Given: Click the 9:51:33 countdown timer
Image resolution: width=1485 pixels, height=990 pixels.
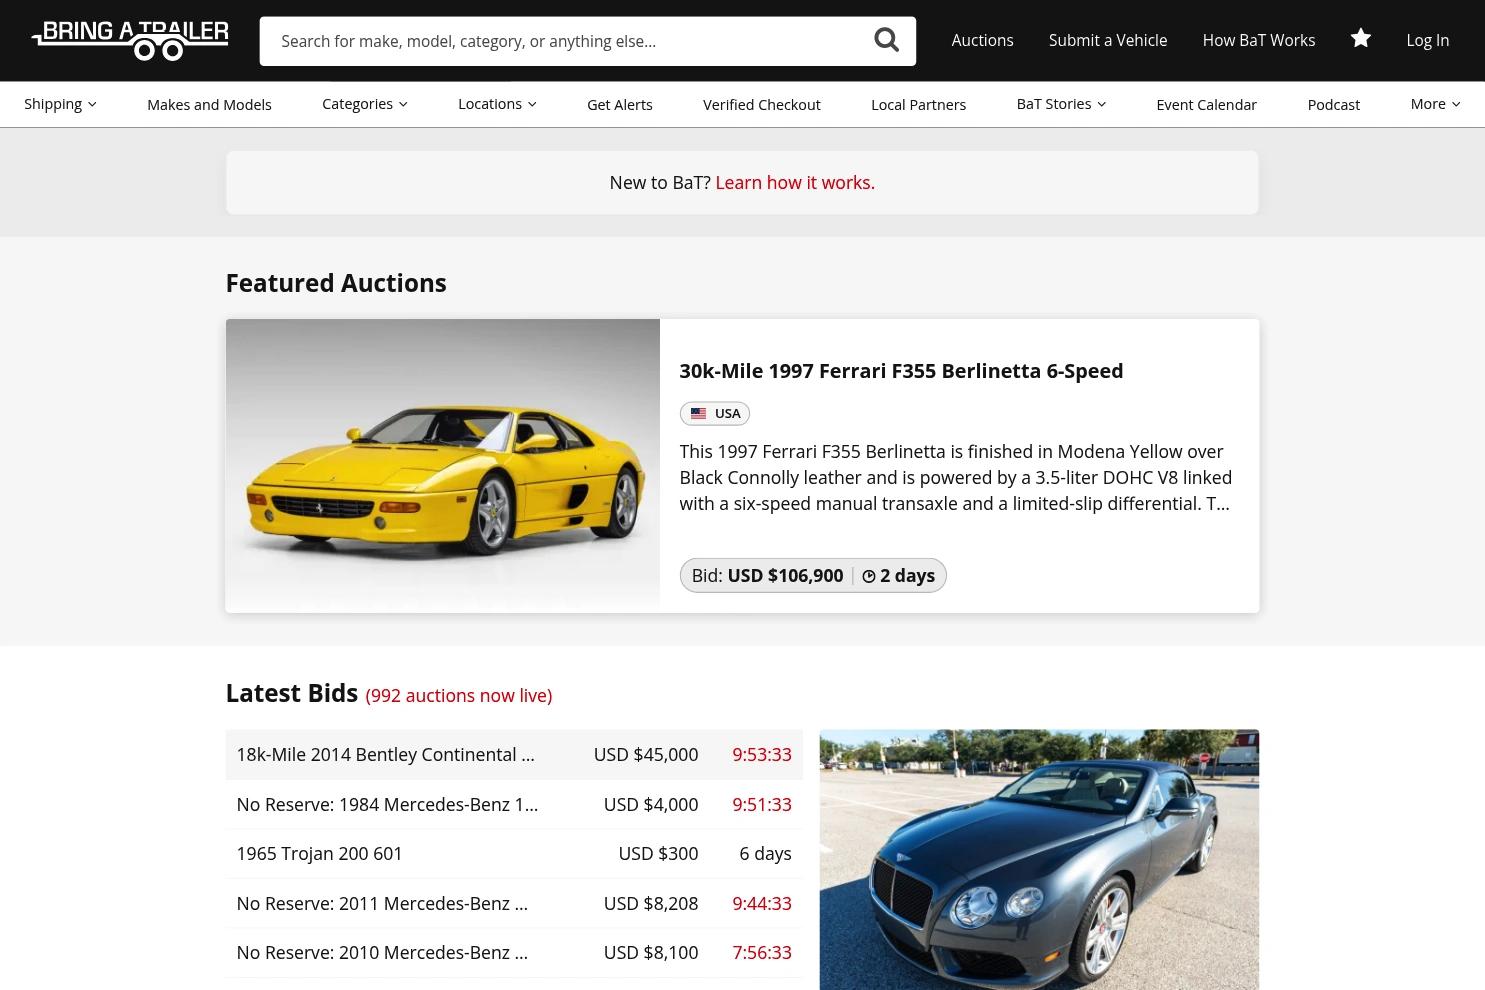Looking at the screenshot, I should point(762,804).
